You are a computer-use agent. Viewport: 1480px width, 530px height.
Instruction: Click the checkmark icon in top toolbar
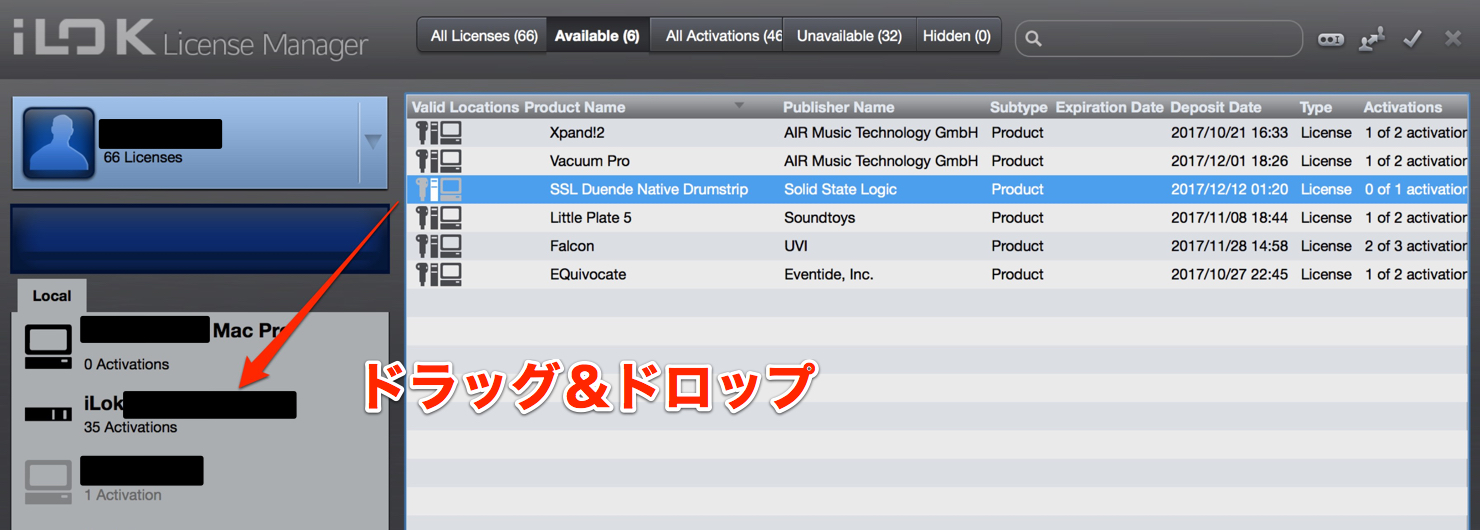point(1412,39)
